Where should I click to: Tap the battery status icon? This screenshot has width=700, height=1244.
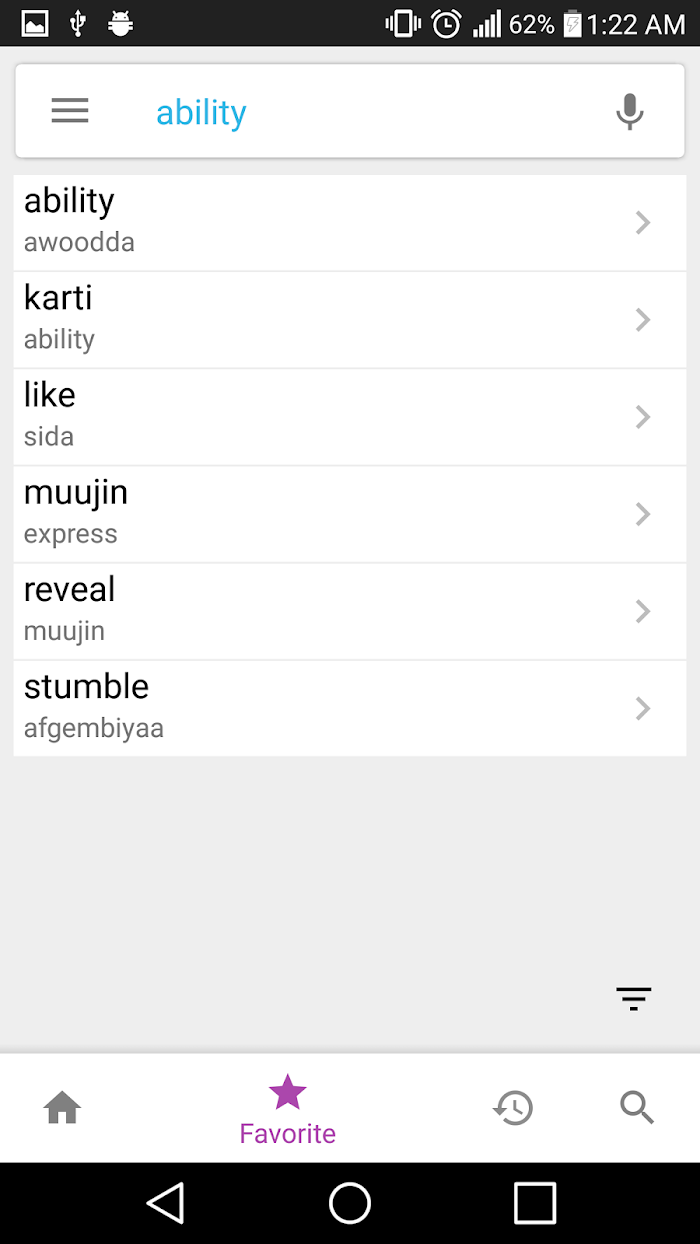click(572, 24)
